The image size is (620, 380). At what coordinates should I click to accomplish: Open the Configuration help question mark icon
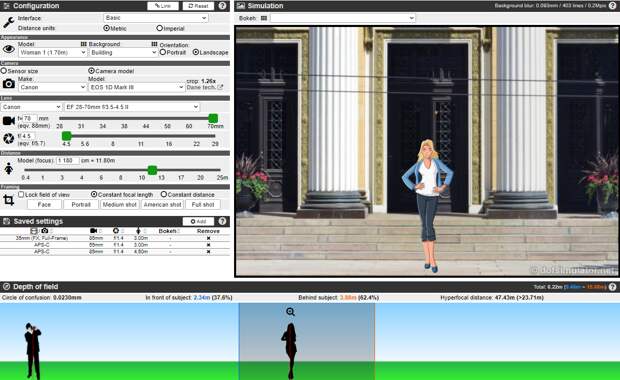click(222, 6)
